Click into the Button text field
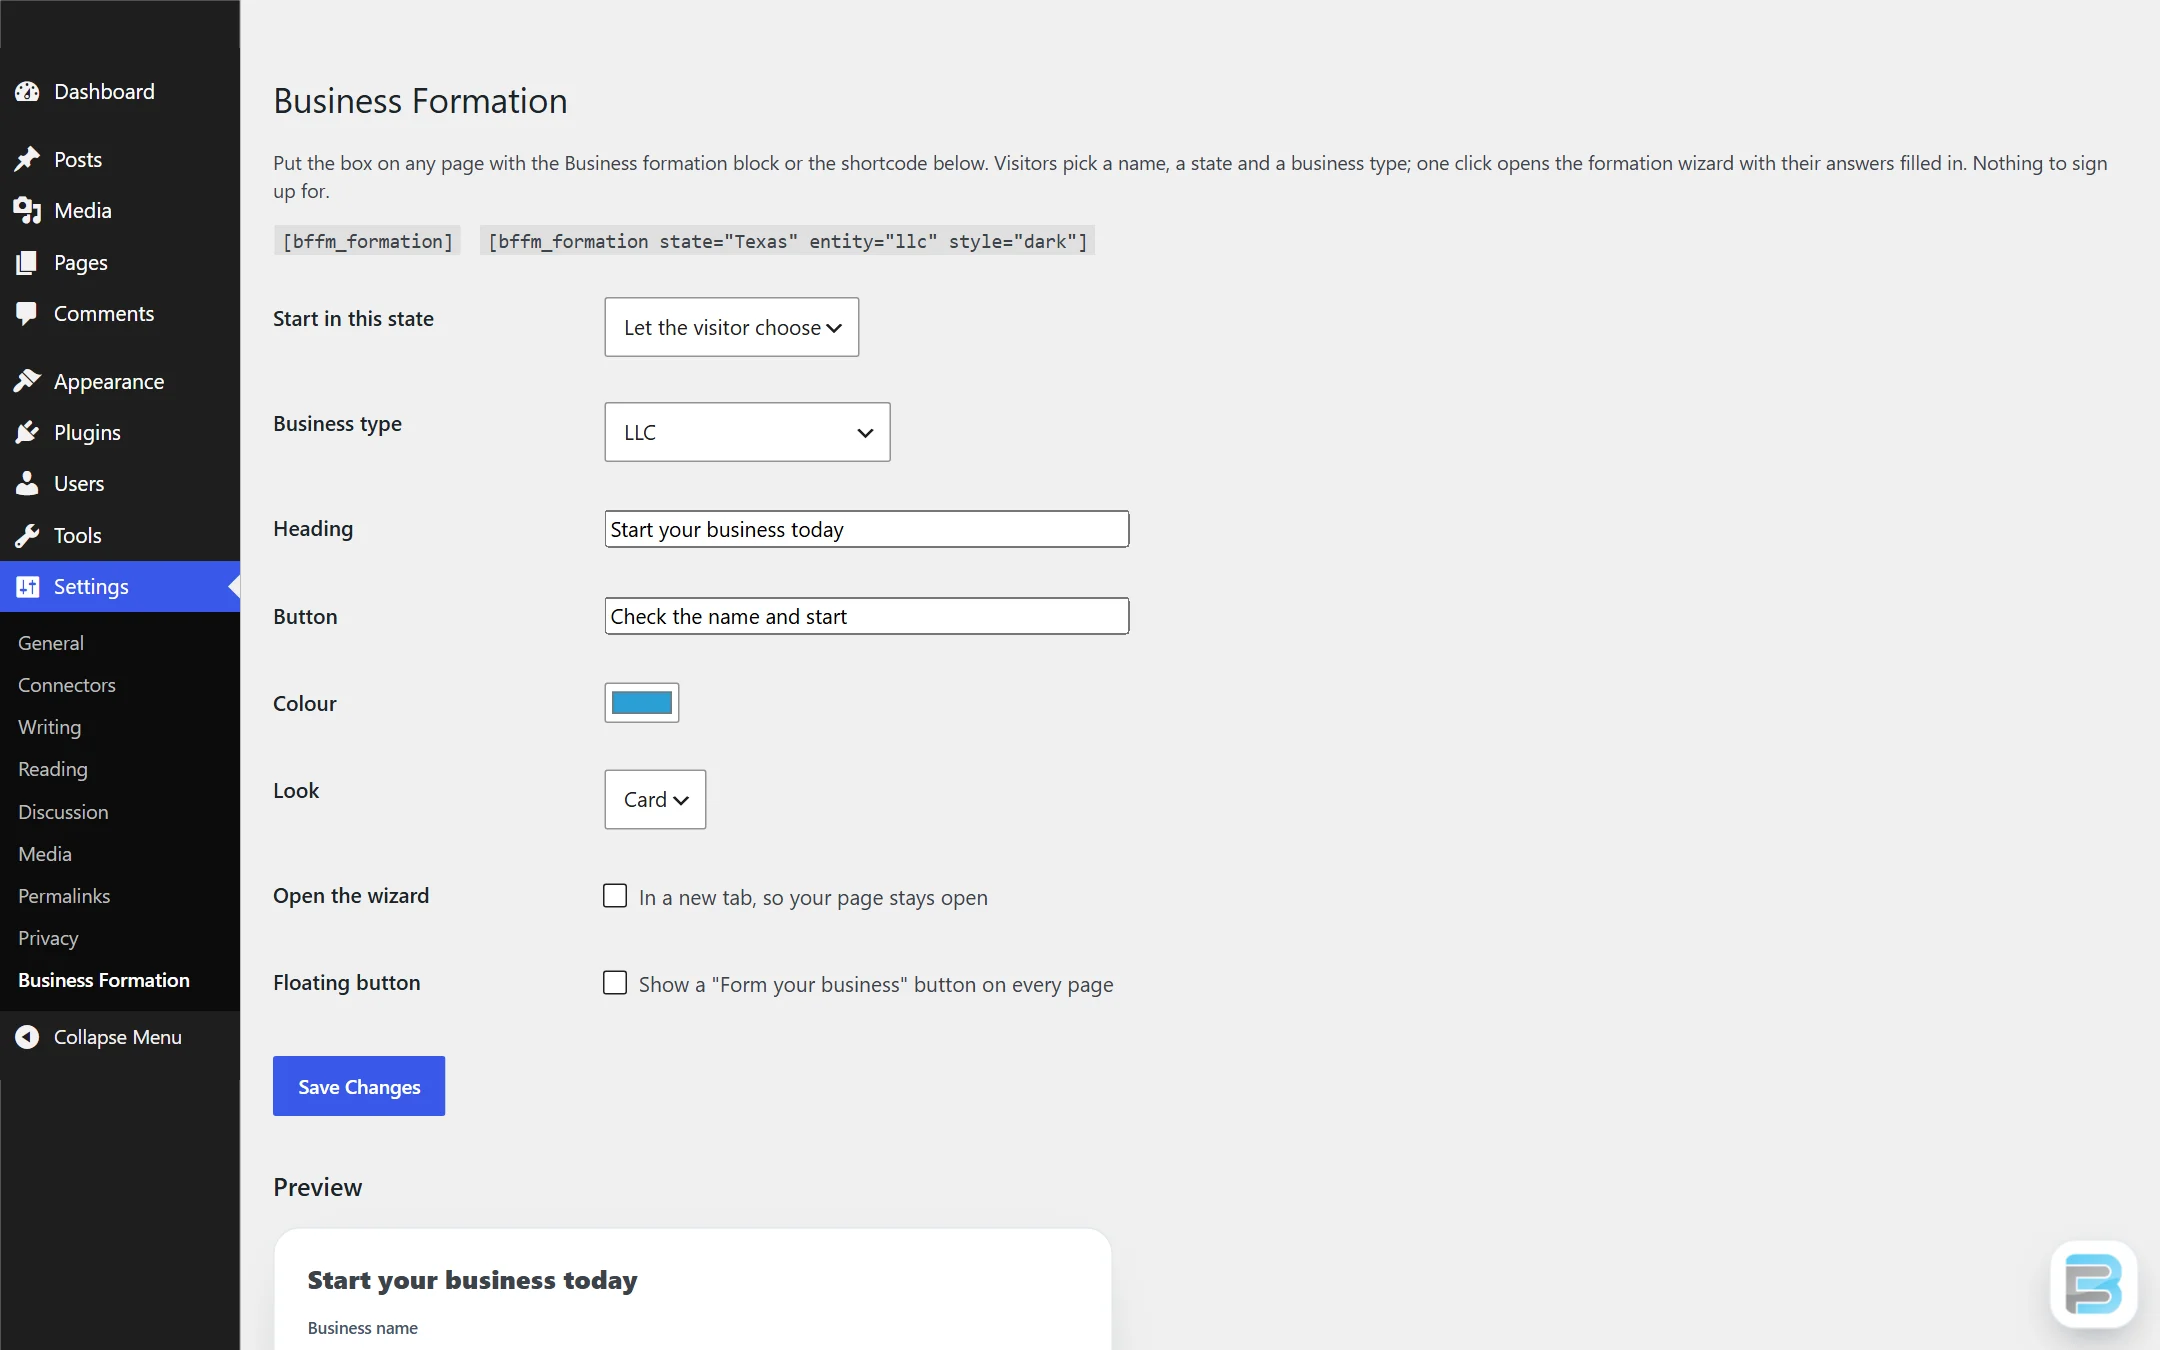The width and height of the screenshot is (2160, 1350). pos(867,616)
